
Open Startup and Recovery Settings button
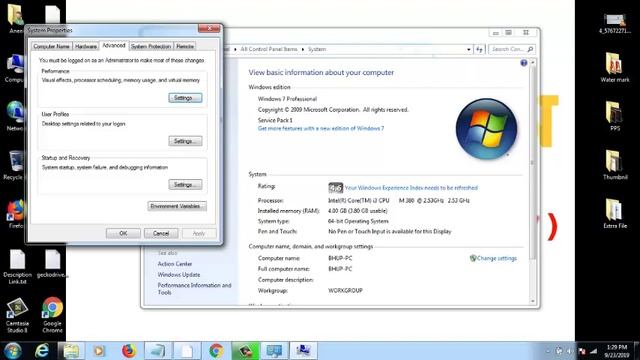point(185,185)
